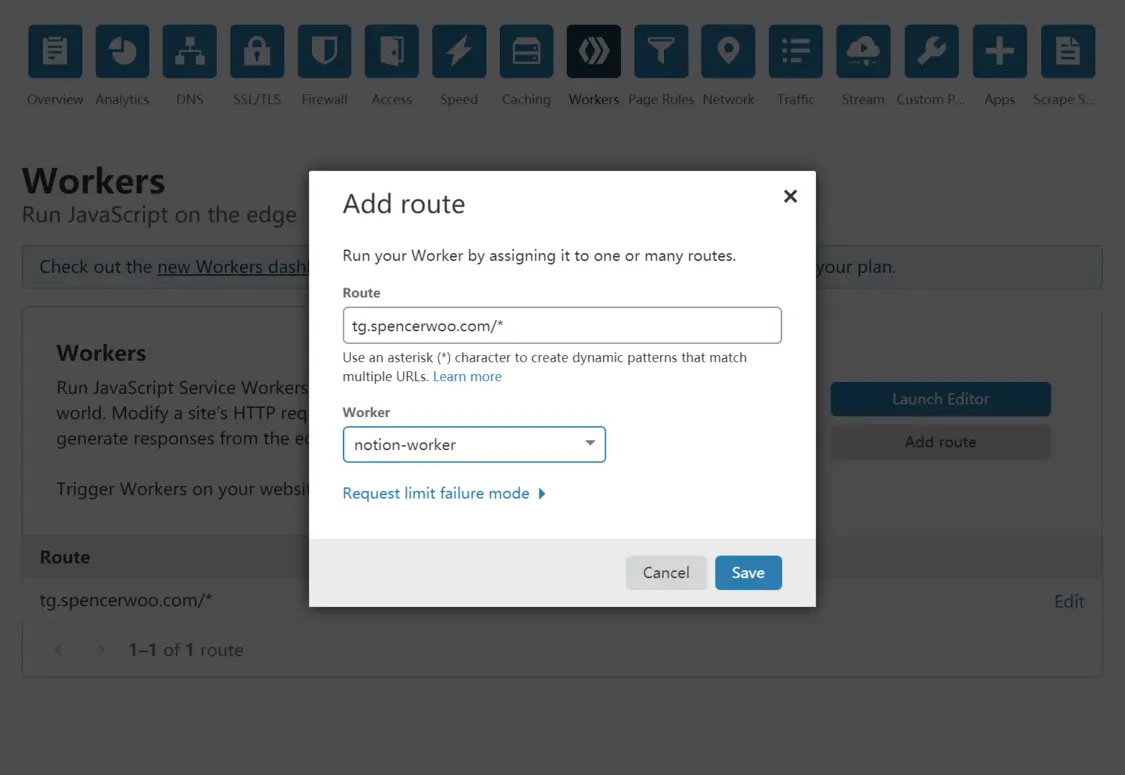Open the Apps plus icon
Viewport: 1125px width, 775px height.
coord(999,52)
